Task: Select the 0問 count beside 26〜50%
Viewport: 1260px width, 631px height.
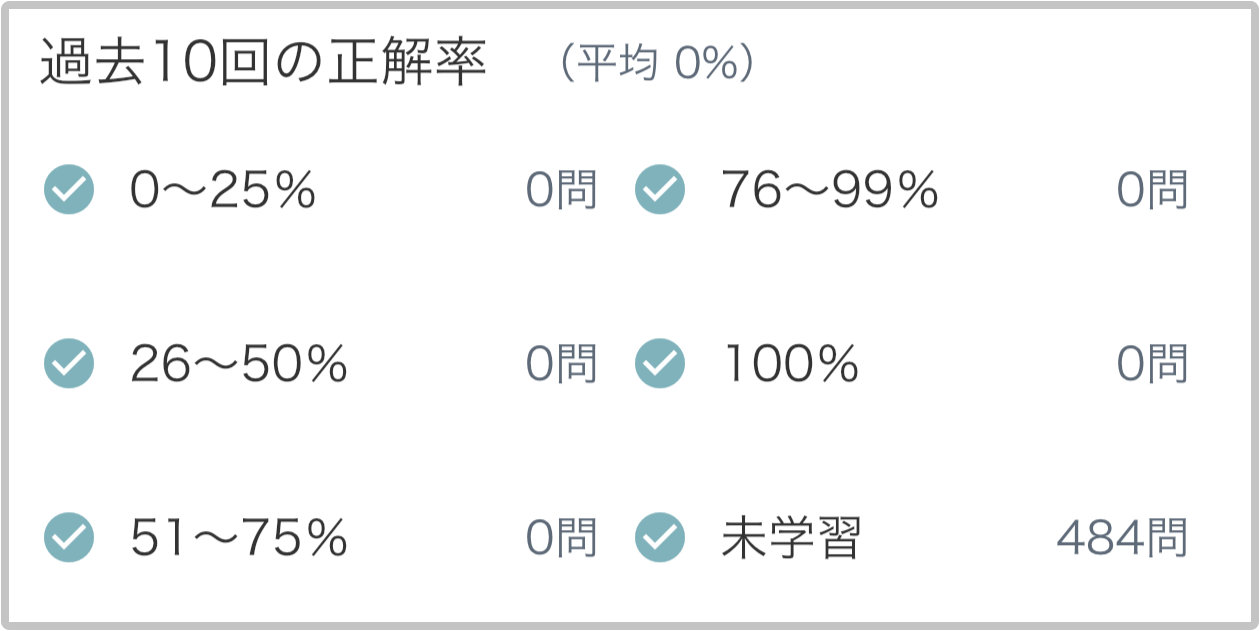Action: coord(561,364)
